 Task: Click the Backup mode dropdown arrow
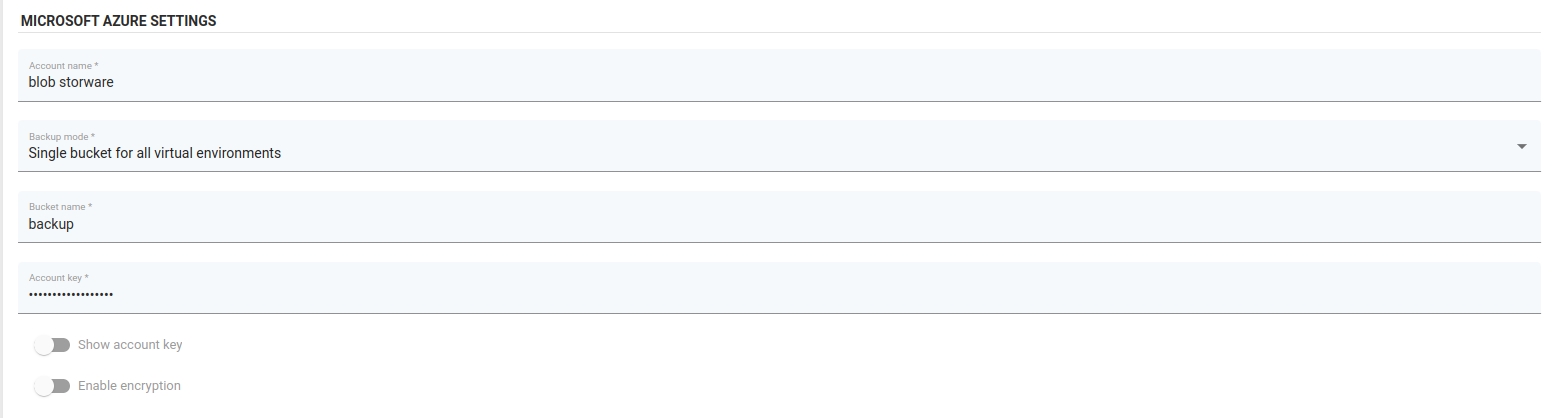coord(1521,147)
